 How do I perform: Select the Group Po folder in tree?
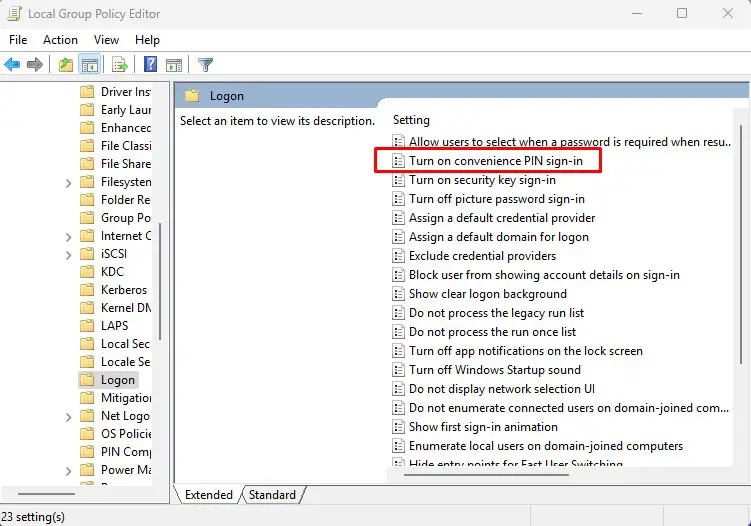coord(115,218)
